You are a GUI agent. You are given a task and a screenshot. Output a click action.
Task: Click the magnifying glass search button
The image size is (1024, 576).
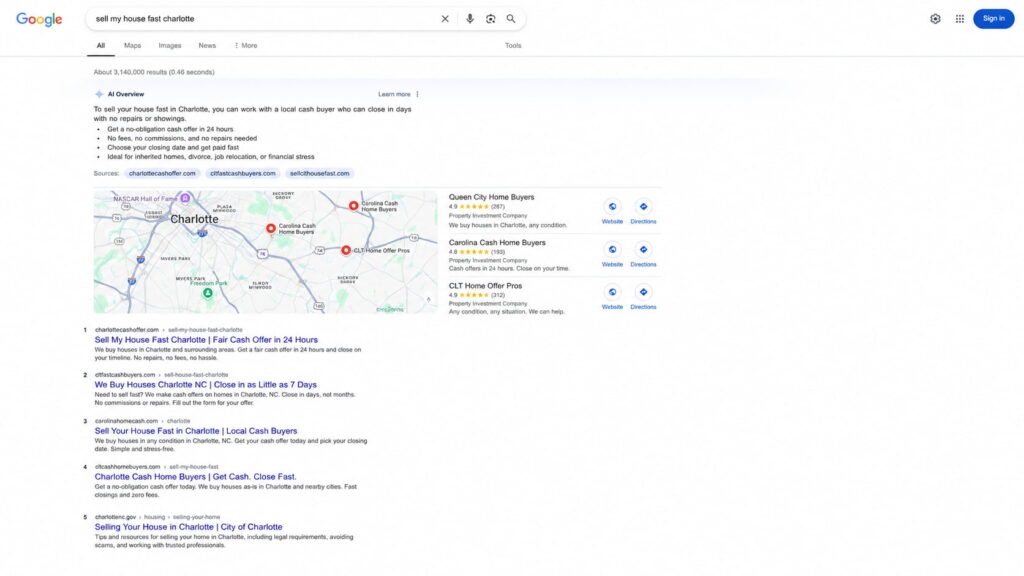pyautogui.click(x=511, y=19)
